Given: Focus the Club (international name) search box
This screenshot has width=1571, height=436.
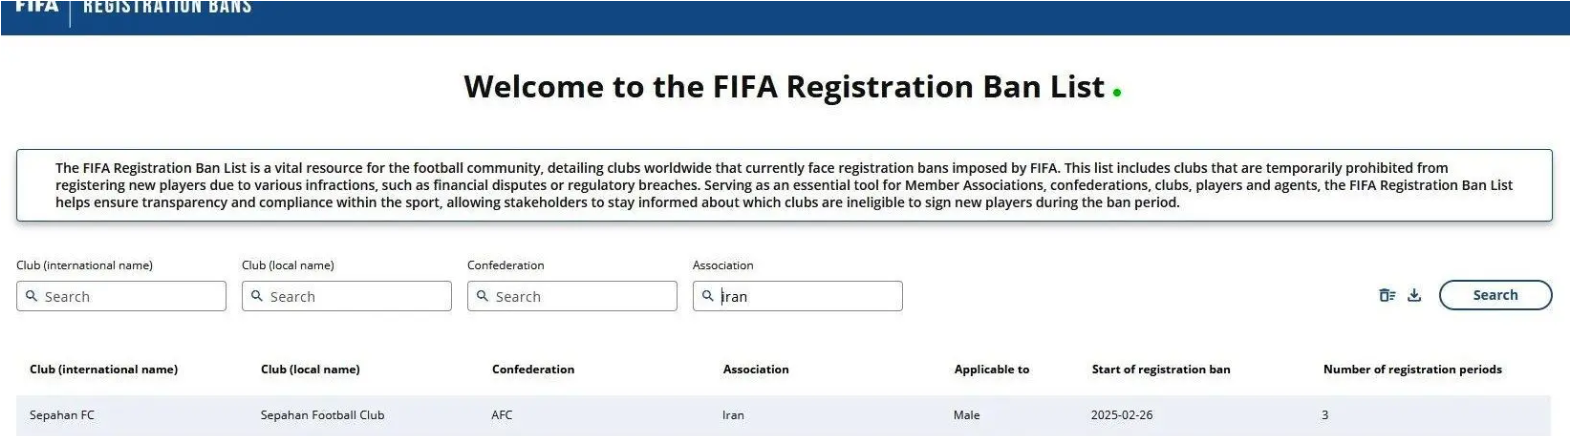Looking at the screenshot, I should coord(130,296).
